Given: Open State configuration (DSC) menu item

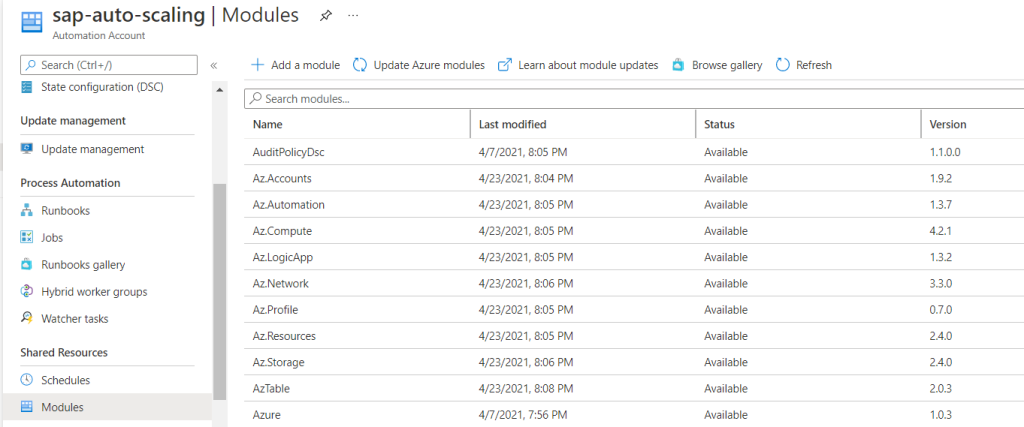Looking at the screenshot, I should pyautogui.click(x=102, y=87).
